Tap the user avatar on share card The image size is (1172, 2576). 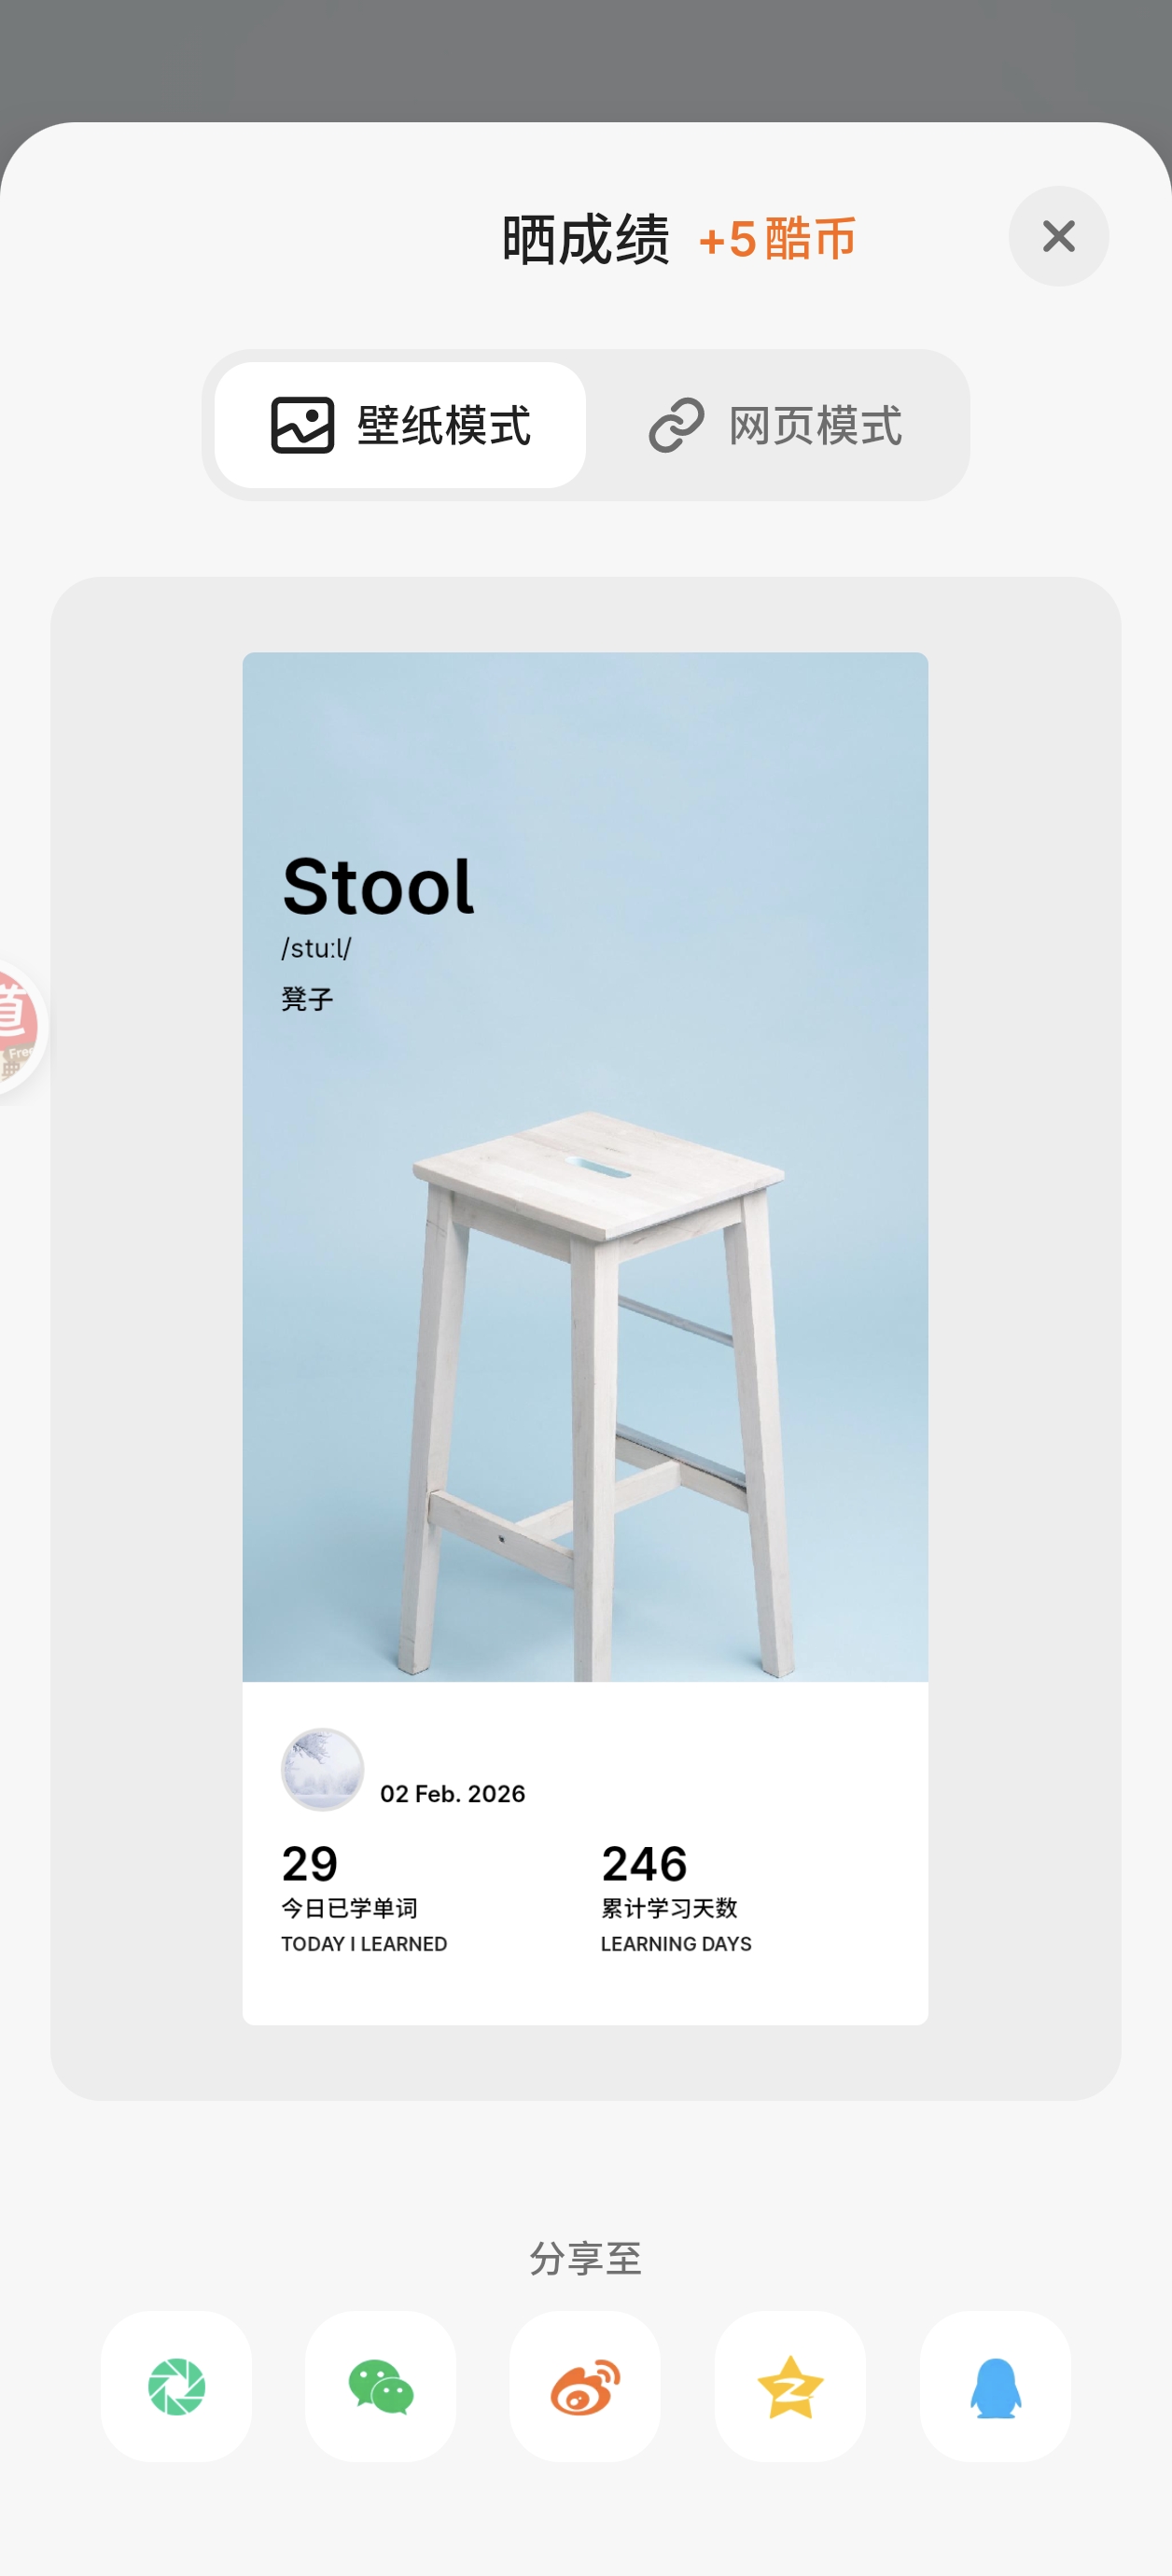[x=322, y=1769]
